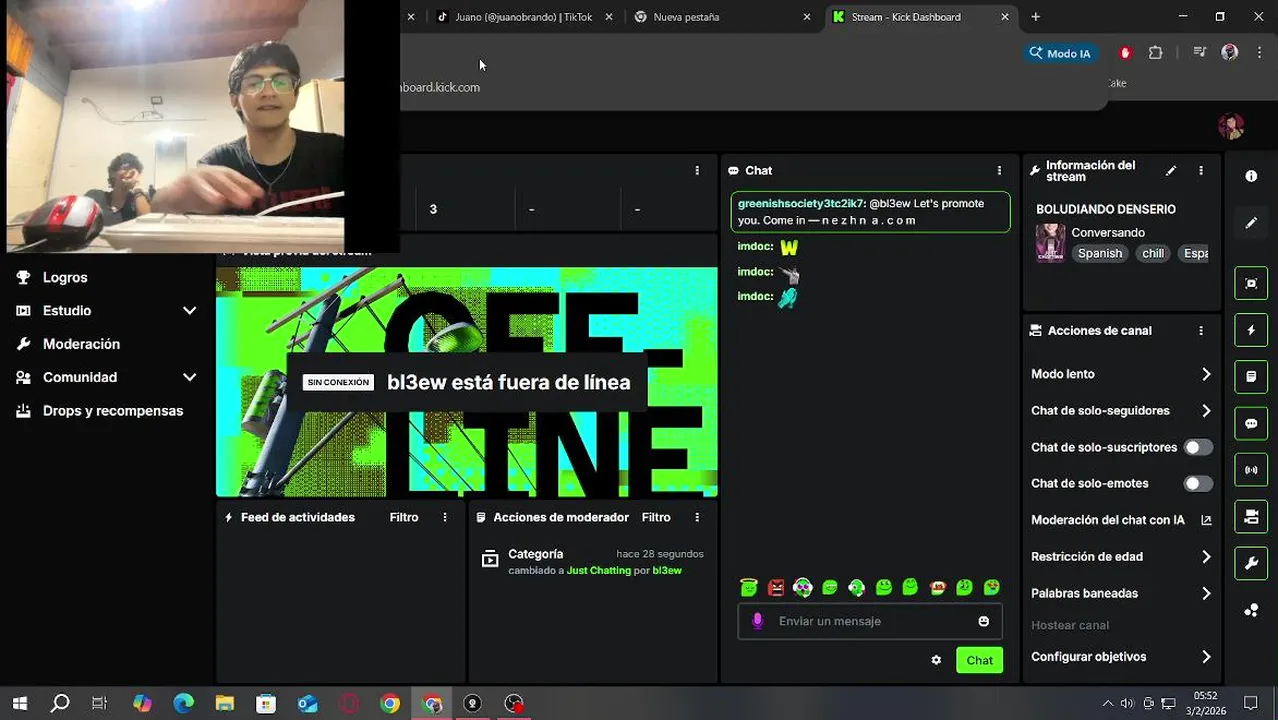Image resolution: width=1278 pixels, height=720 pixels.
Task: Click the BOLUDIANDO DENSERIO stream title
Action: 1106,210
